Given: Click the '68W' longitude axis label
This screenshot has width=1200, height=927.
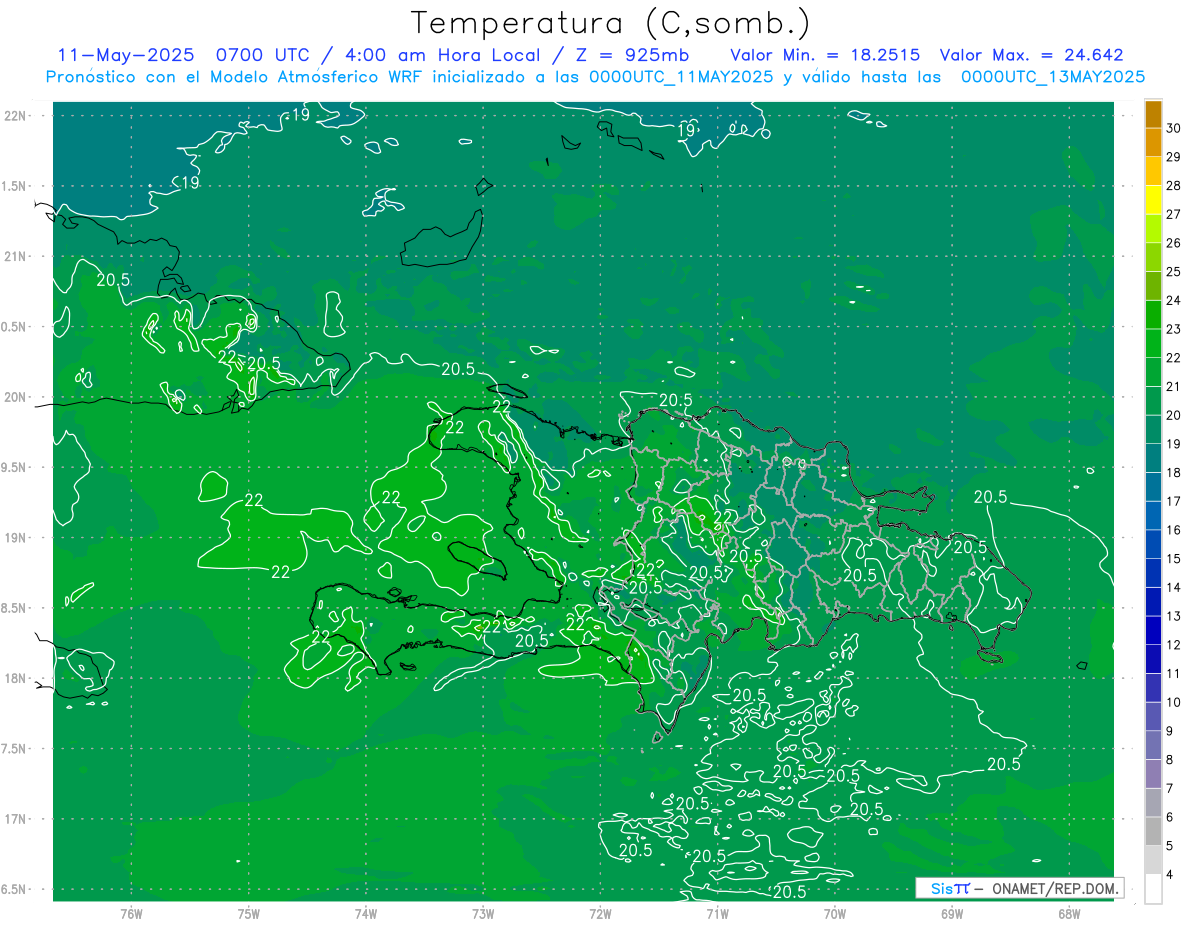Looking at the screenshot, I should click(x=1069, y=914).
